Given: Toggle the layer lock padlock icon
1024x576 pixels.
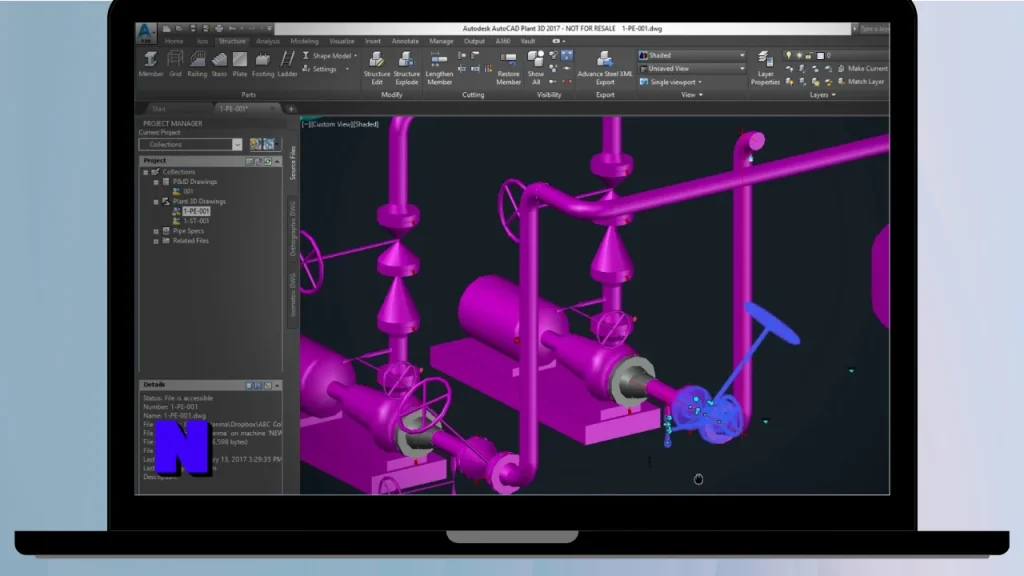Looking at the screenshot, I should coord(809,56).
